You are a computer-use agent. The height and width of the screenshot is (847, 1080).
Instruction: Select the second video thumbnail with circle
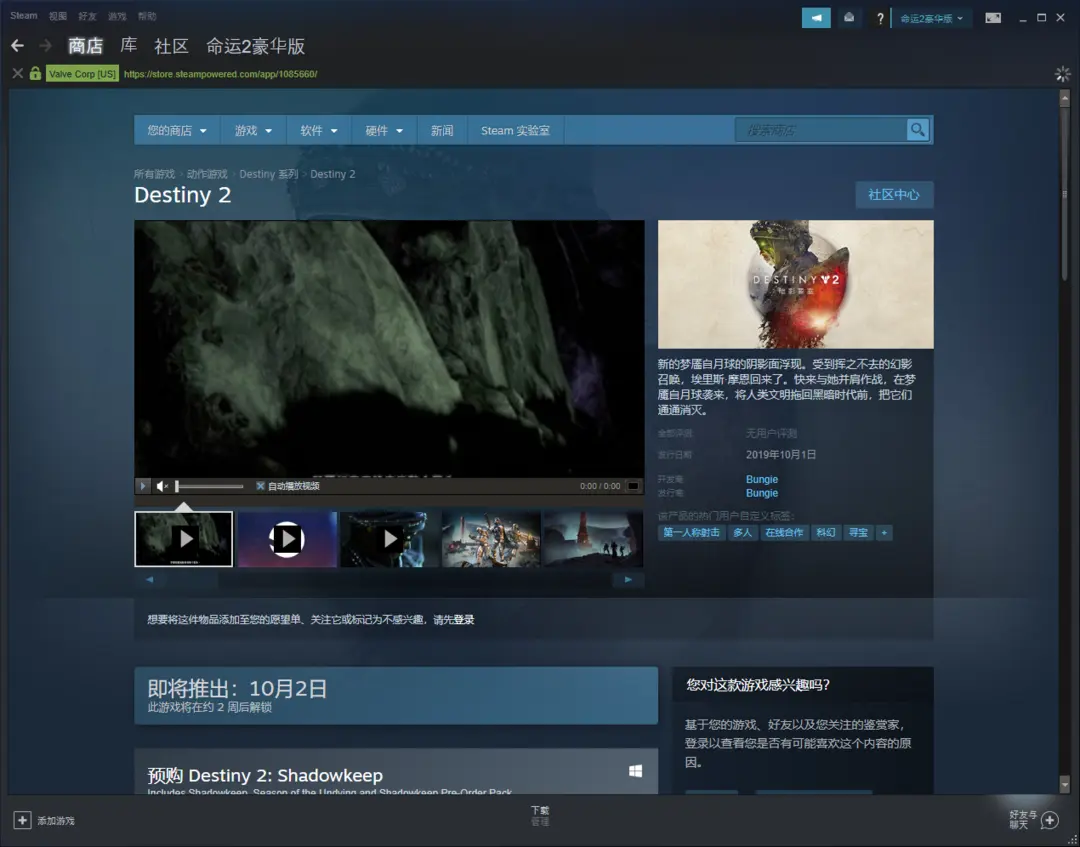coord(287,538)
